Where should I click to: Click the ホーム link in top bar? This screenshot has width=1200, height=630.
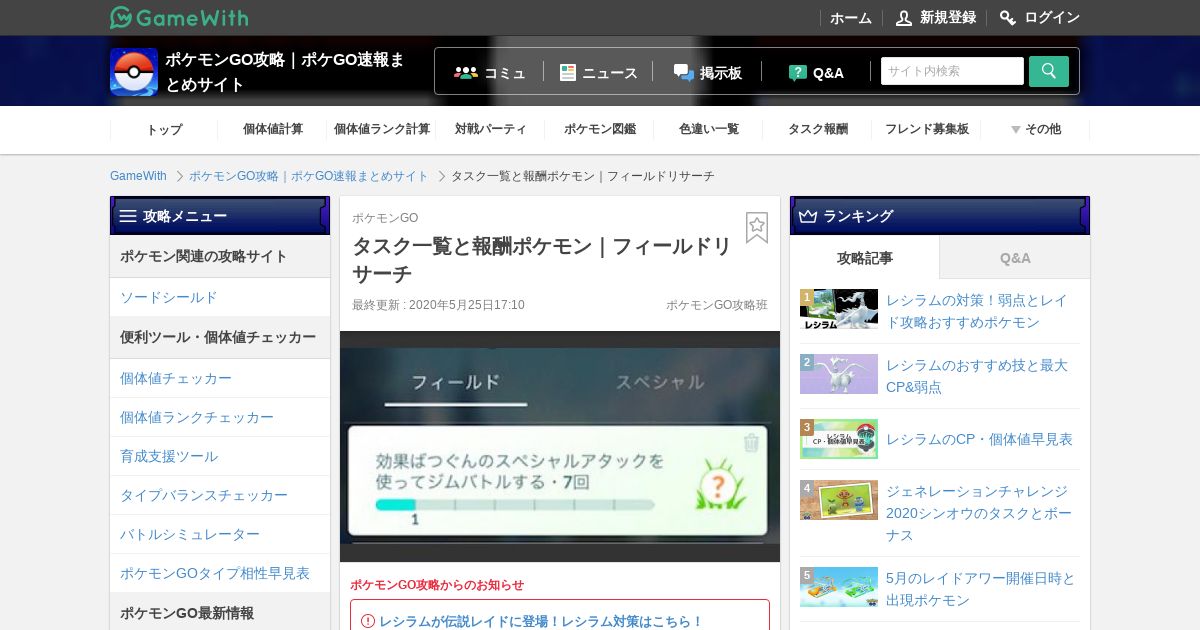tap(851, 18)
